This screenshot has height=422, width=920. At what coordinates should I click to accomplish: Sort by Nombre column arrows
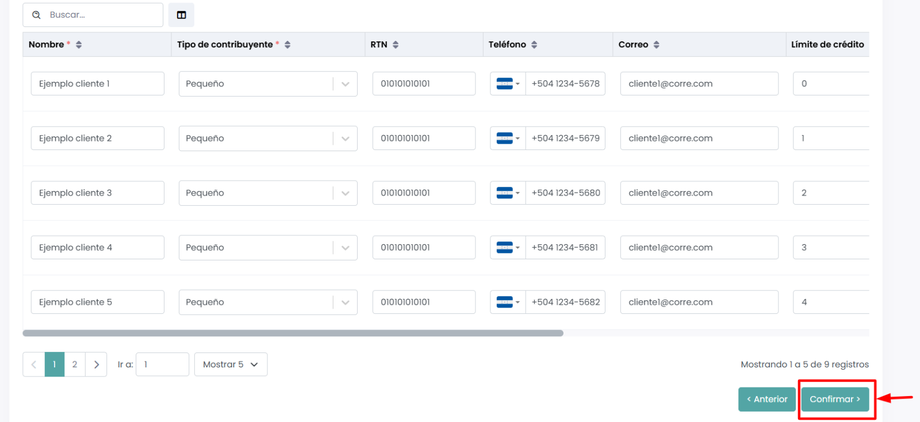[79, 45]
